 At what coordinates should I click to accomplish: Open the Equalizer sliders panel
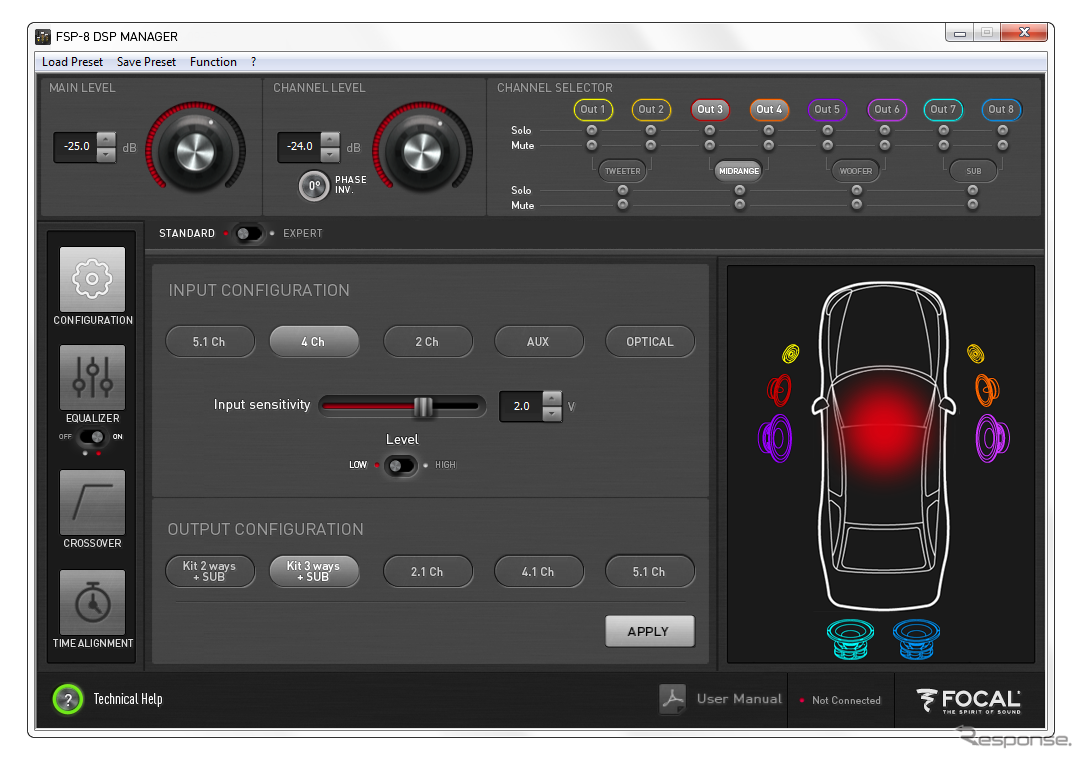tap(92, 378)
